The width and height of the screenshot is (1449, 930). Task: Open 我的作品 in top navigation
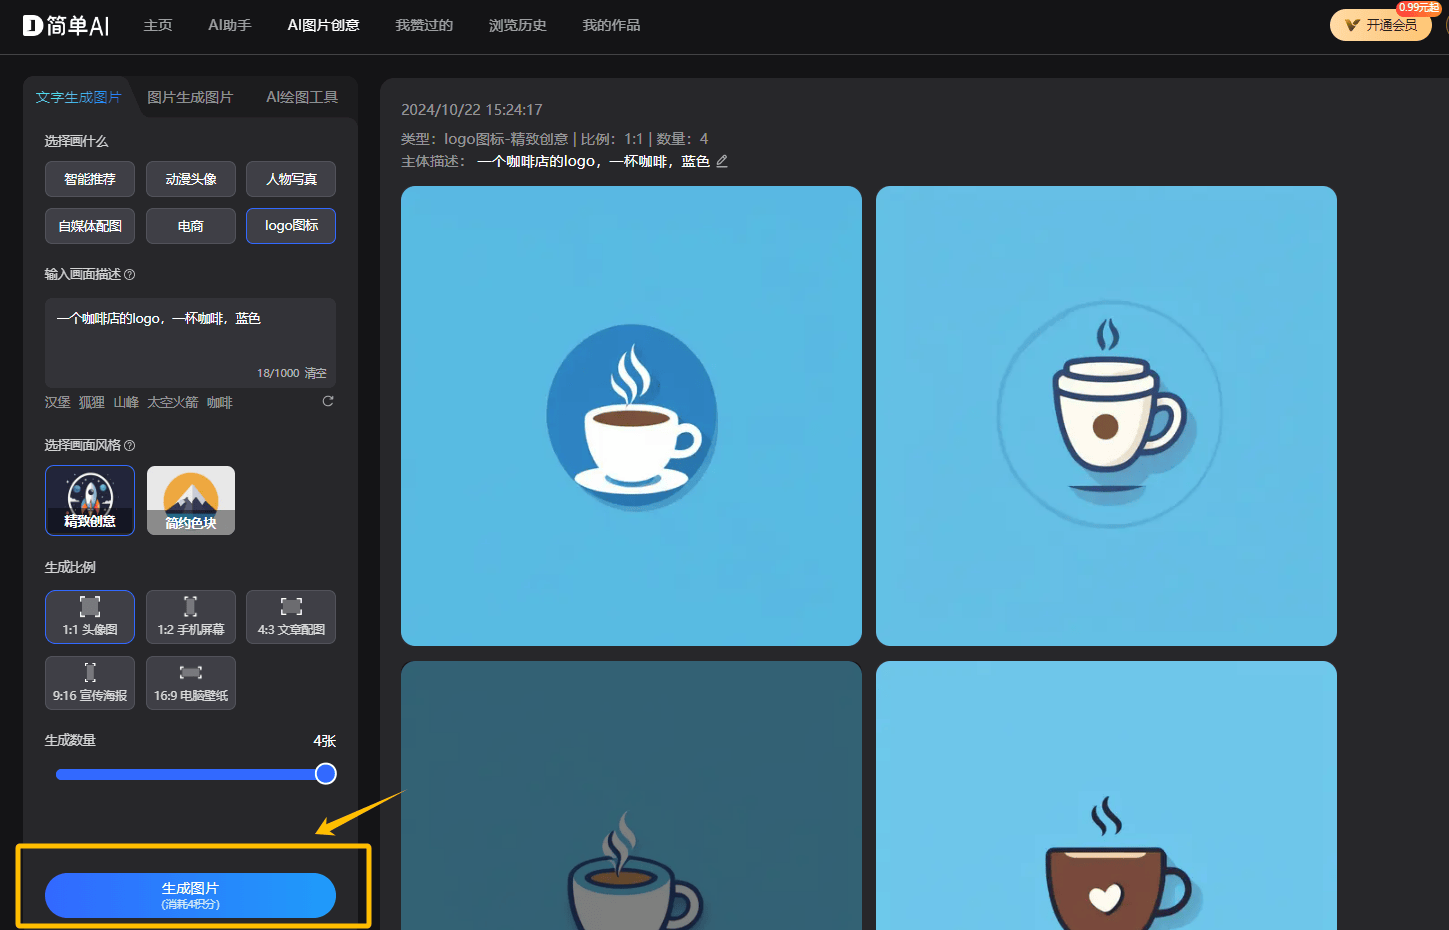[611, 25]
